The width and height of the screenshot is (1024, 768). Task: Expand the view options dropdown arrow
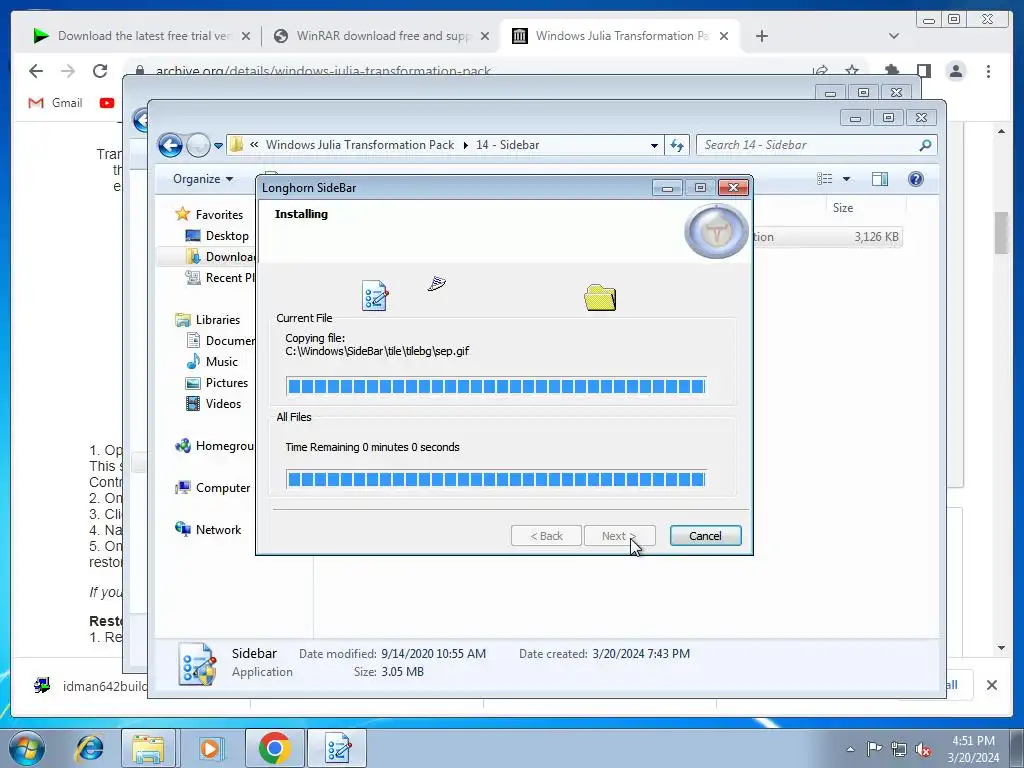coord(846,179)
